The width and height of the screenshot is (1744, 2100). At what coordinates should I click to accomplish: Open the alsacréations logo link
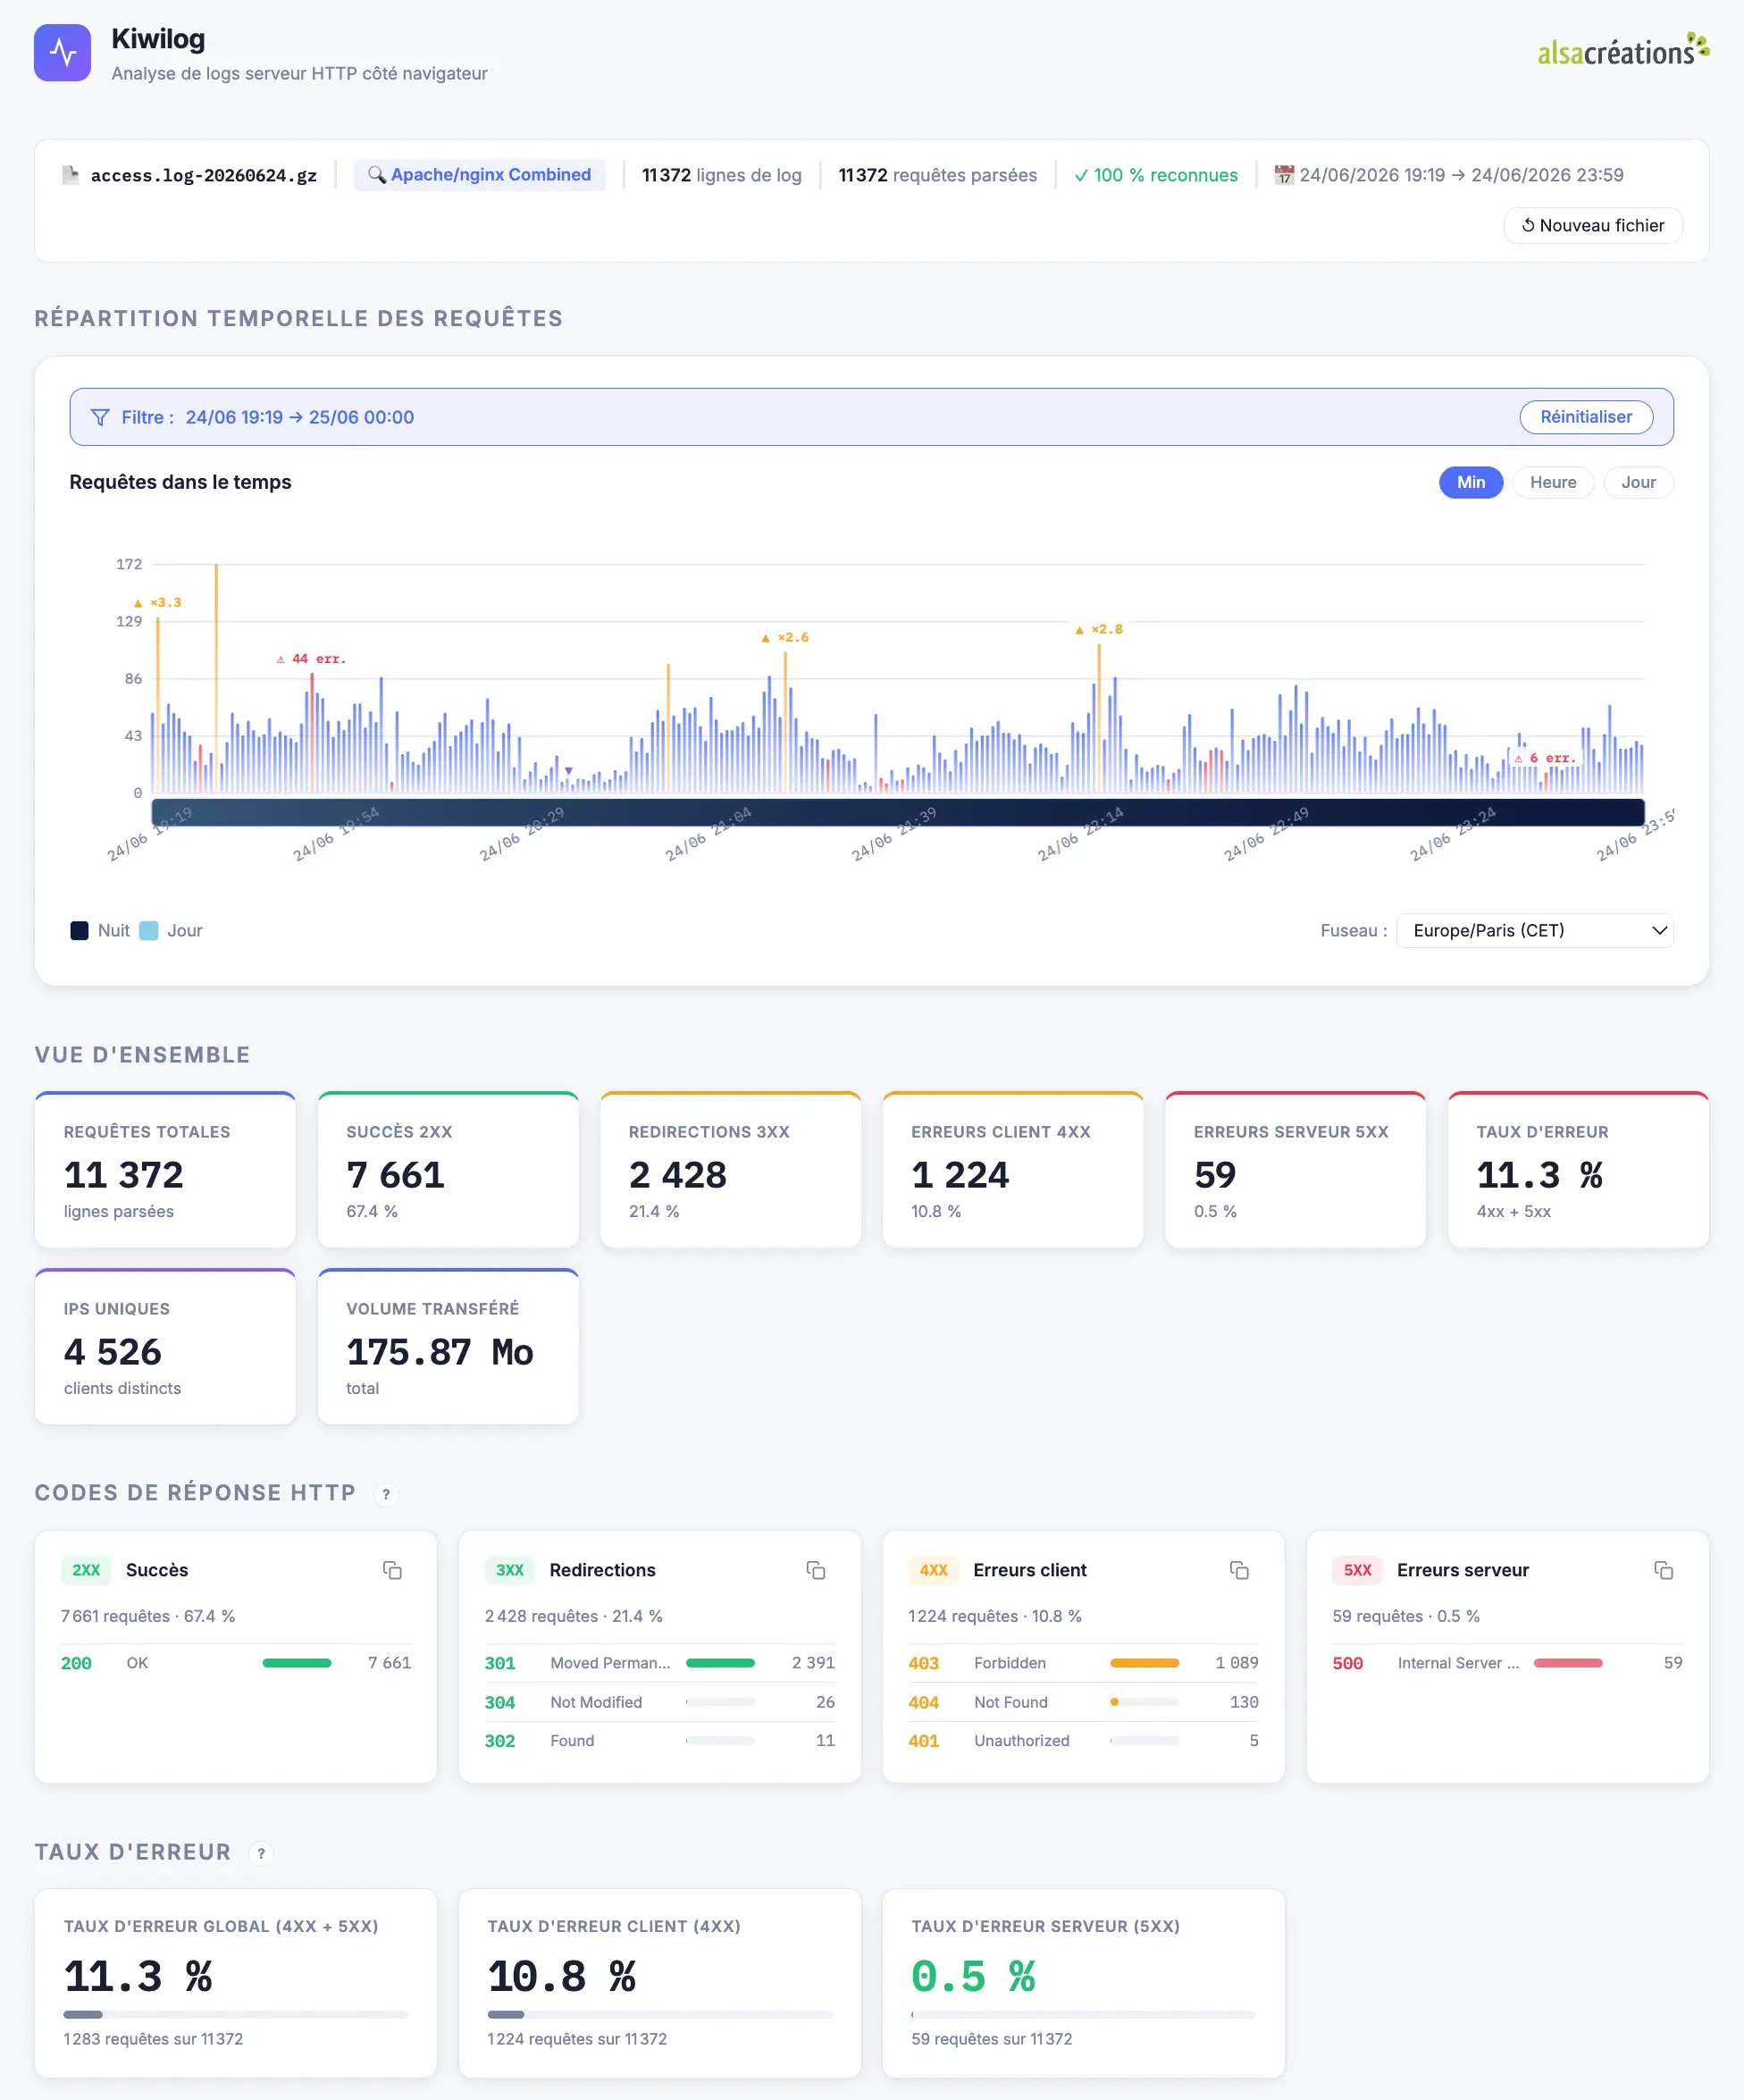[x=1623, y=50]
